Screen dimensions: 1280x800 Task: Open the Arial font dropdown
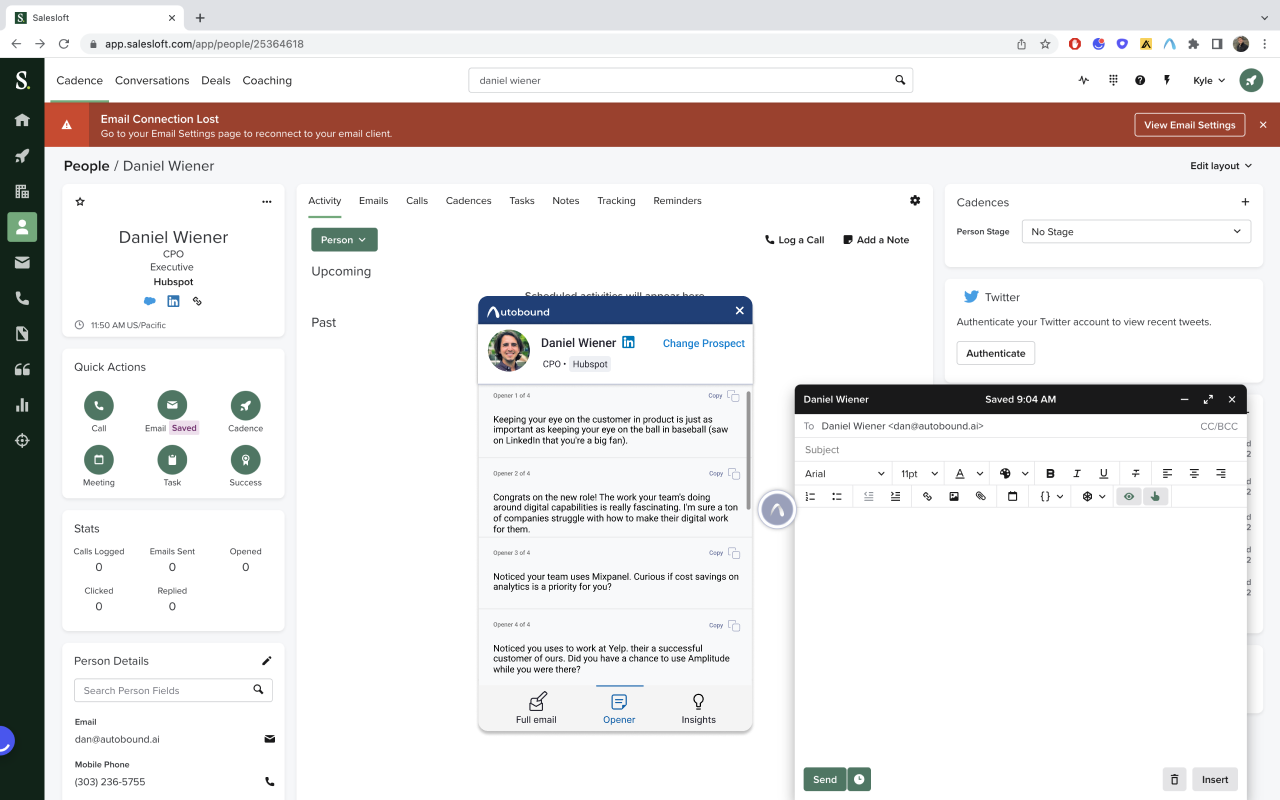click(x=845, y=473)
